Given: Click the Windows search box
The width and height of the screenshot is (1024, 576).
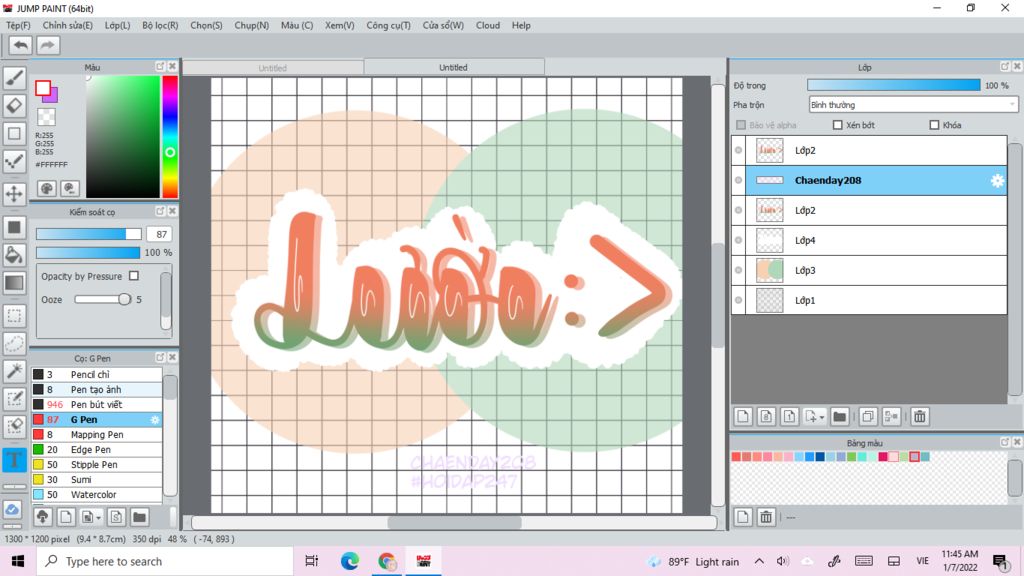Looking at the screenshot, I should [x=165, y=561].
